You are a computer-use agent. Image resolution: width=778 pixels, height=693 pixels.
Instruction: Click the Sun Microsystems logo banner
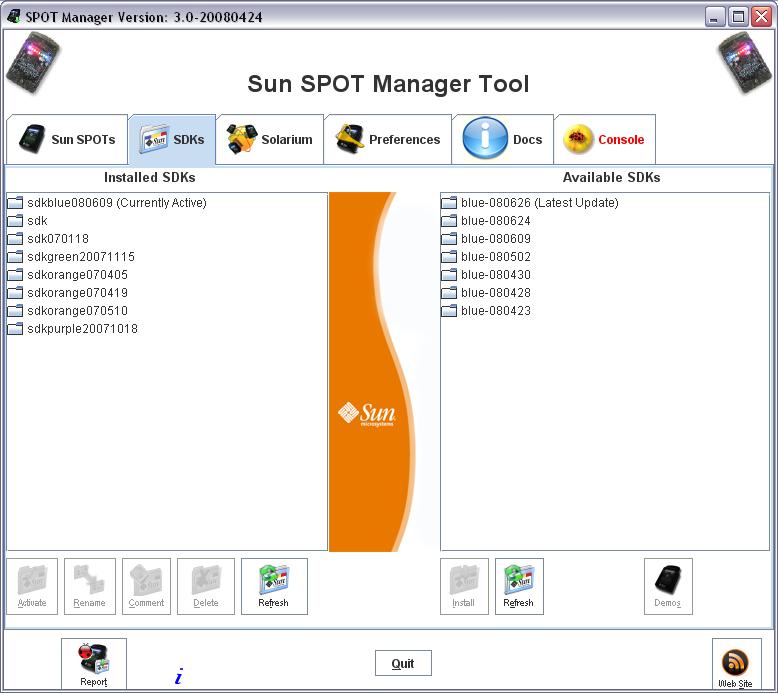tap(367, 414)
